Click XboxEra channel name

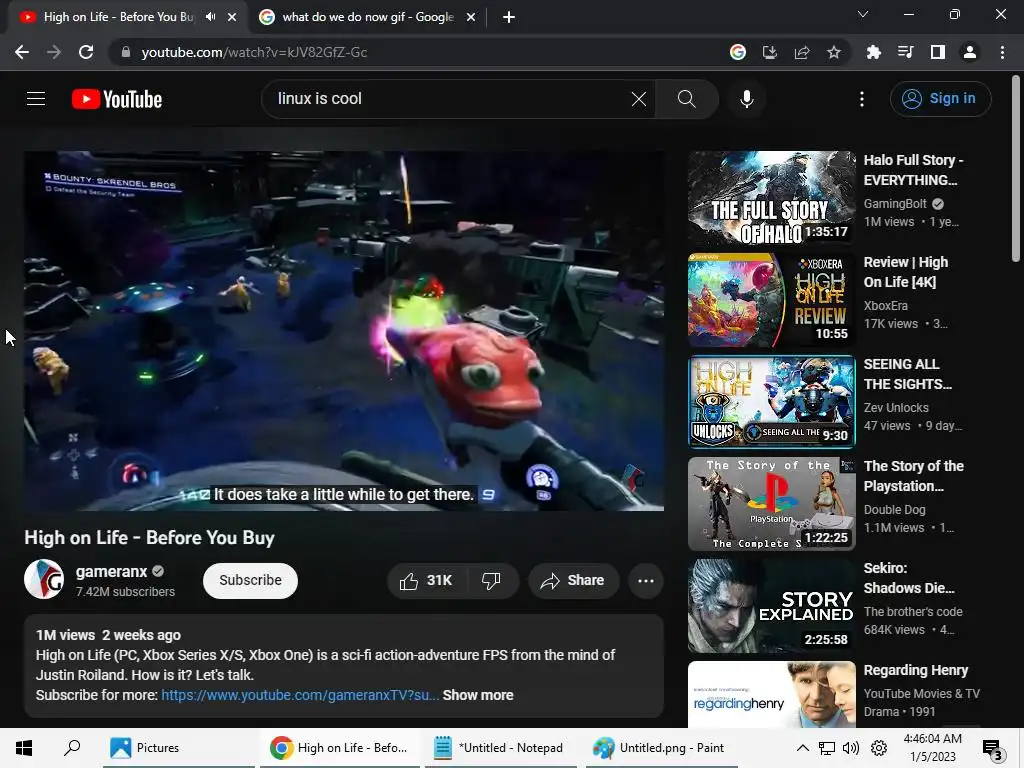886,306
